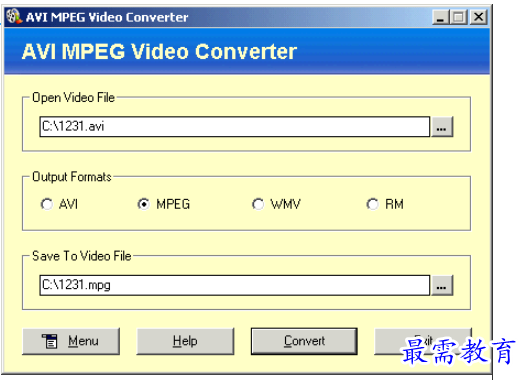Choose the RM output format option
The width and height of the screenshot is (524, 383).
coord(372,204)
